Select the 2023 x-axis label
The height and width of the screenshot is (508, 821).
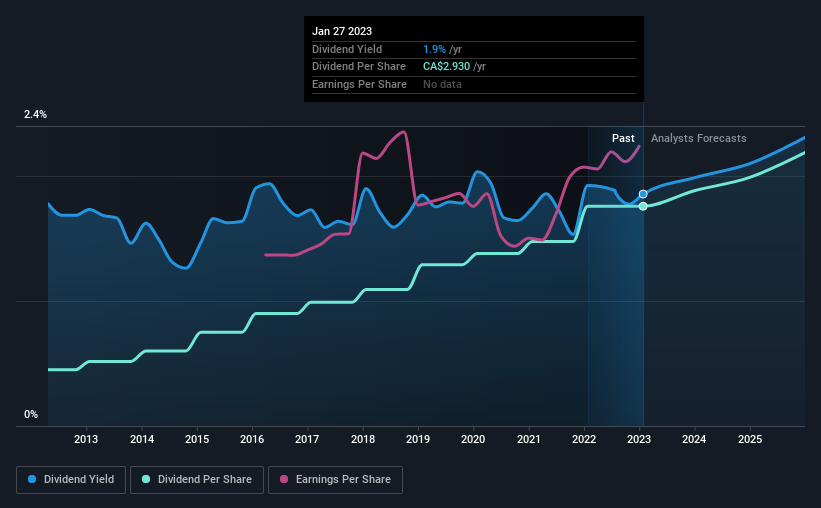click(x=639, y=439)
